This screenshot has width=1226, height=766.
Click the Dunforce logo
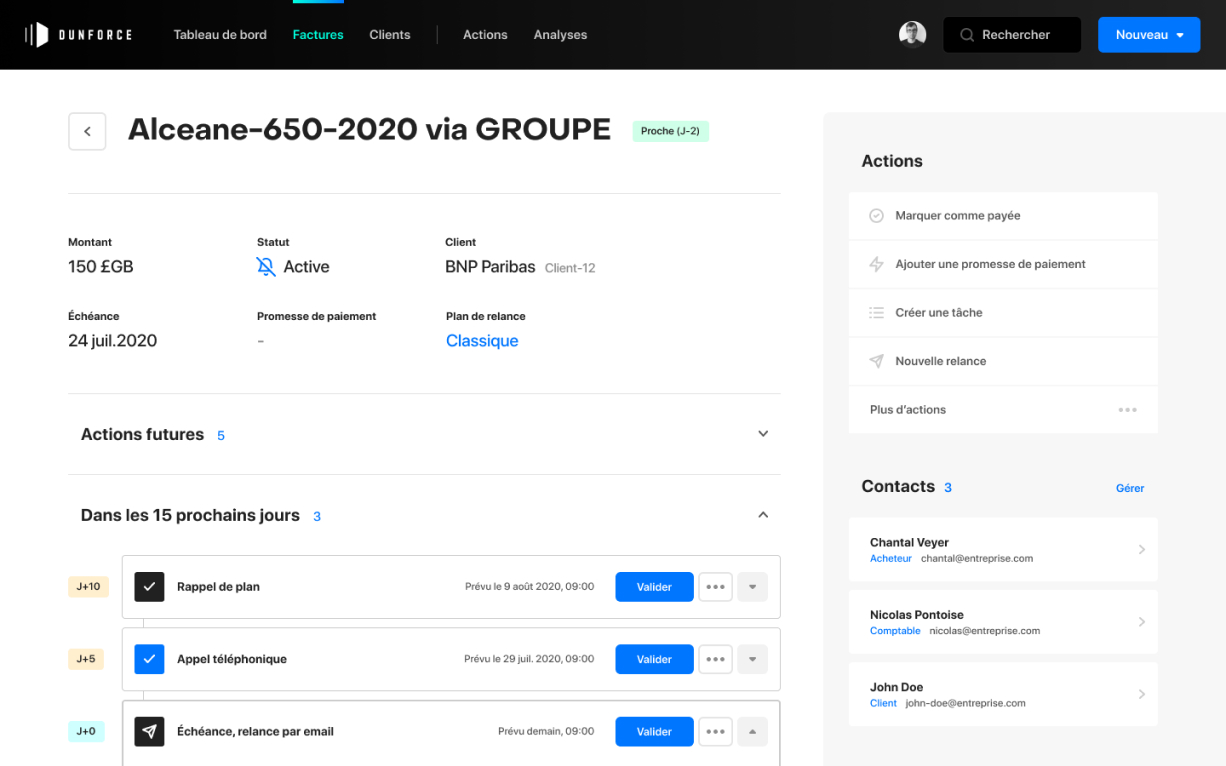[78, 35]
